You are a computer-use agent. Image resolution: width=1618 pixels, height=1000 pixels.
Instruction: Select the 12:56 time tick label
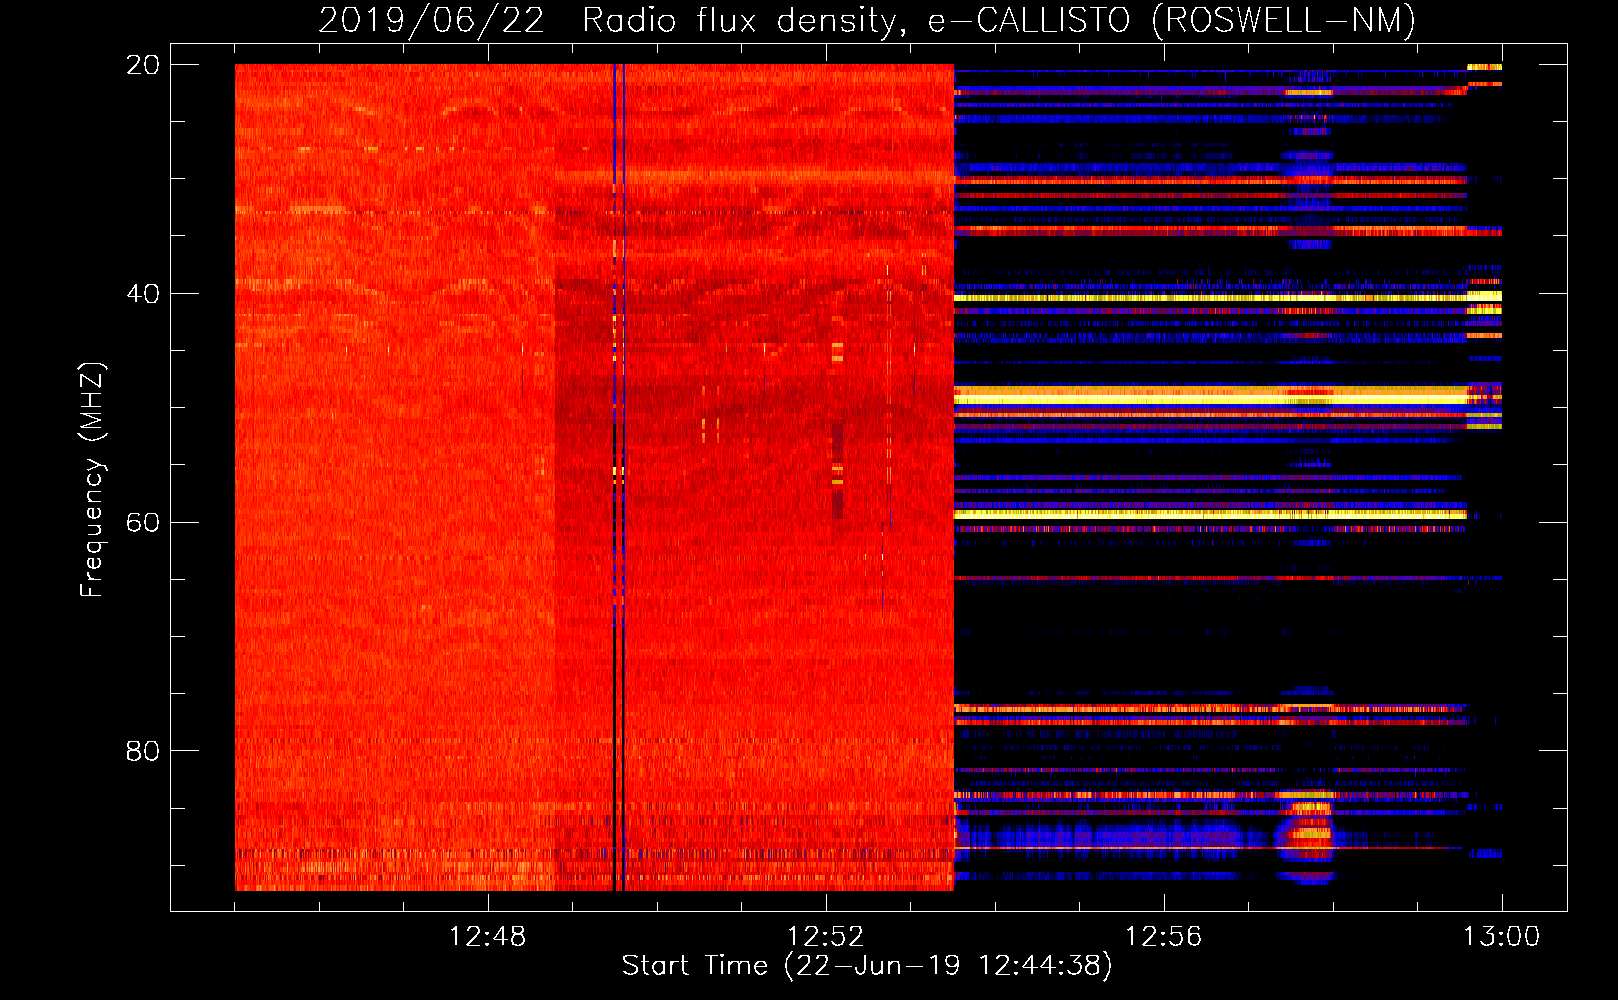(x=1164, y=937)
